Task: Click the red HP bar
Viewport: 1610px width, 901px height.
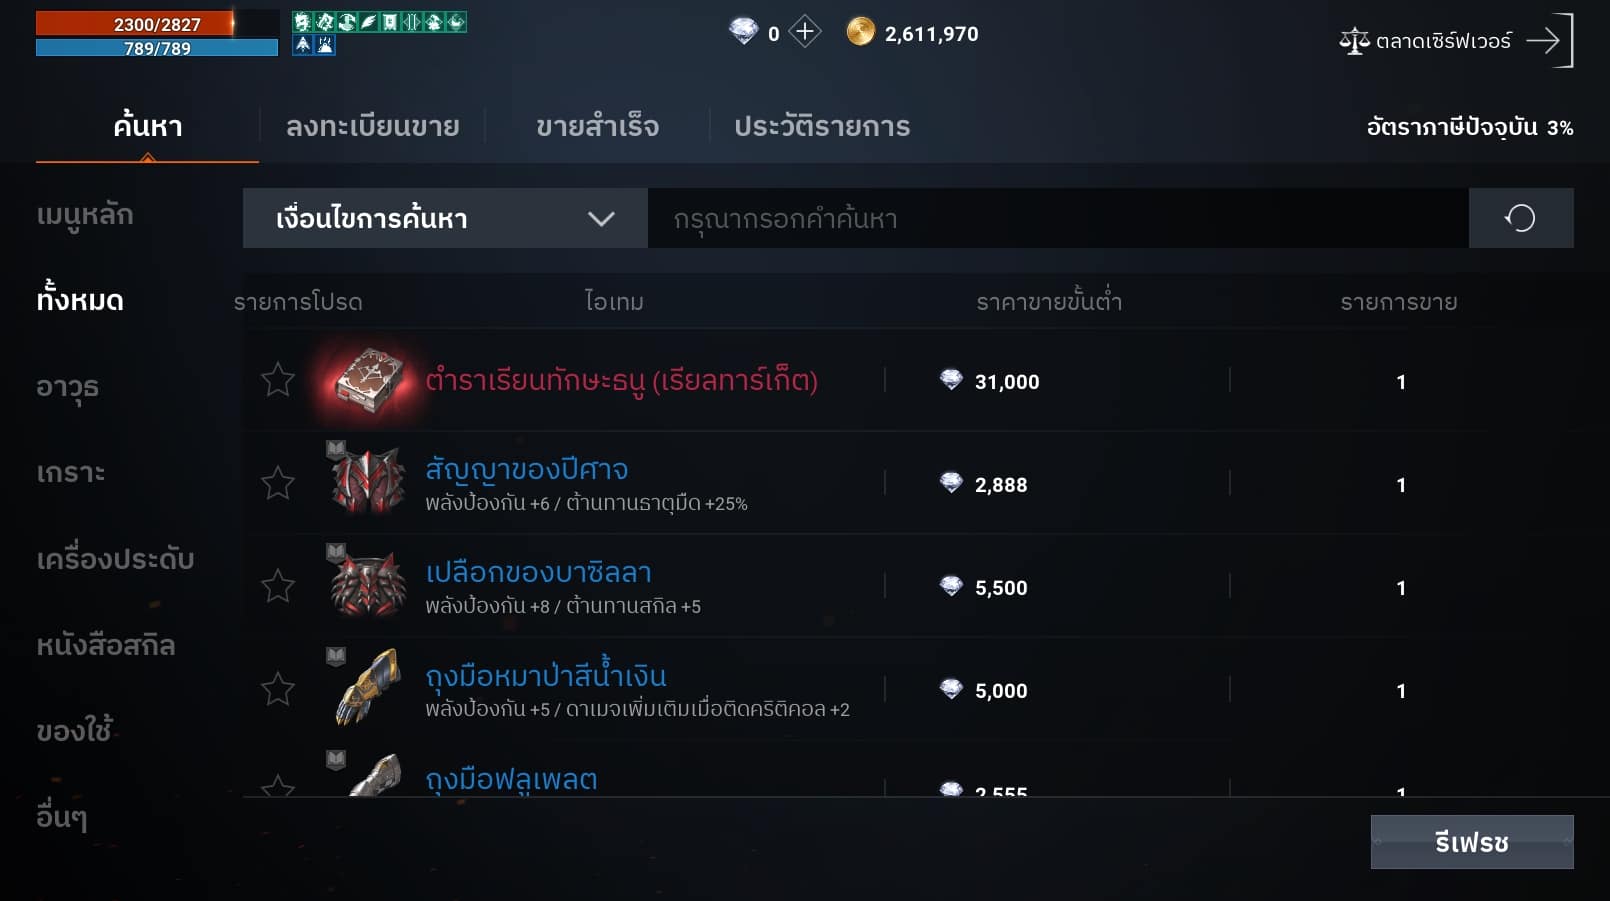Action: pos(157,24)
